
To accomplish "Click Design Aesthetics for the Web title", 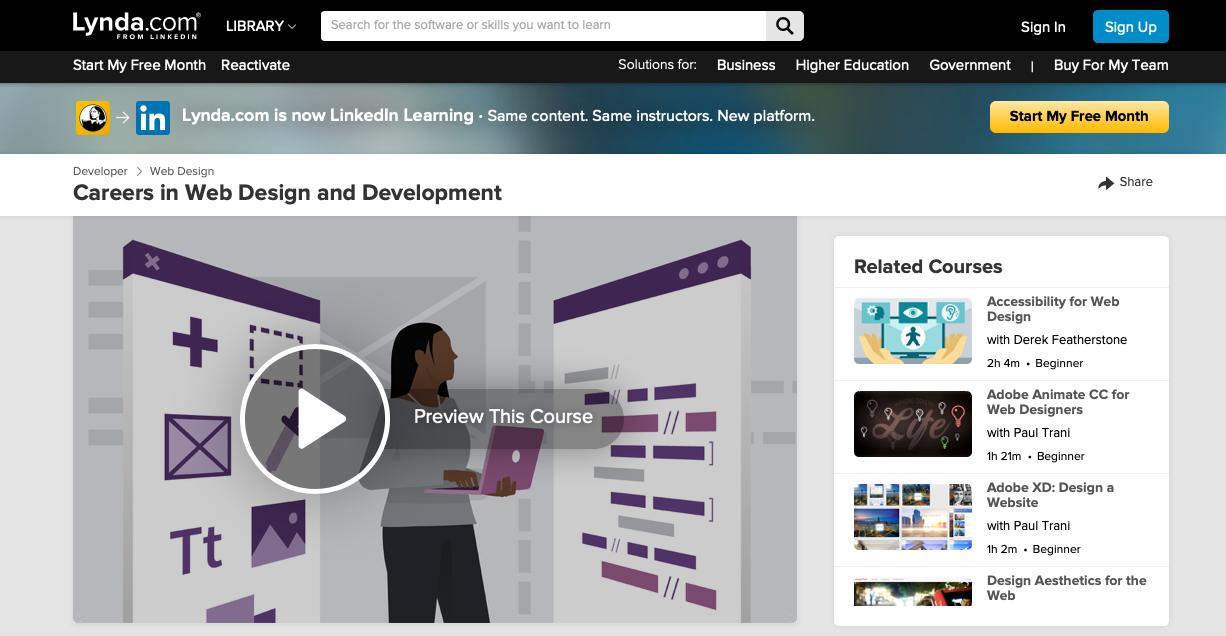I will pos(1067,588).
